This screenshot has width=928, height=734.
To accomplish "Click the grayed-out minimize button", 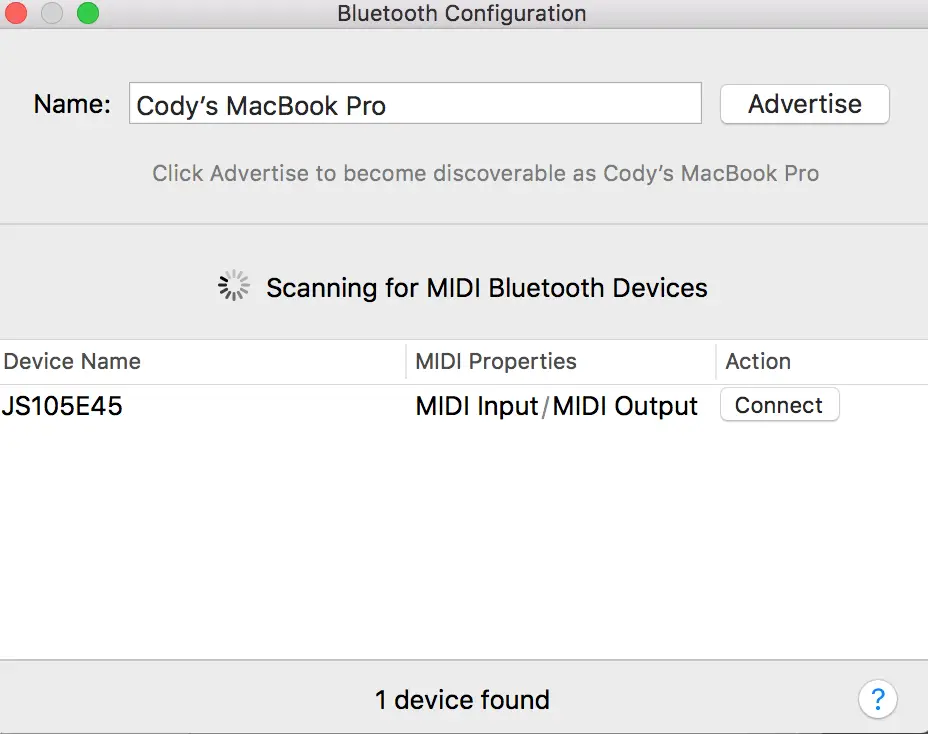I will [x=51, y=12].
